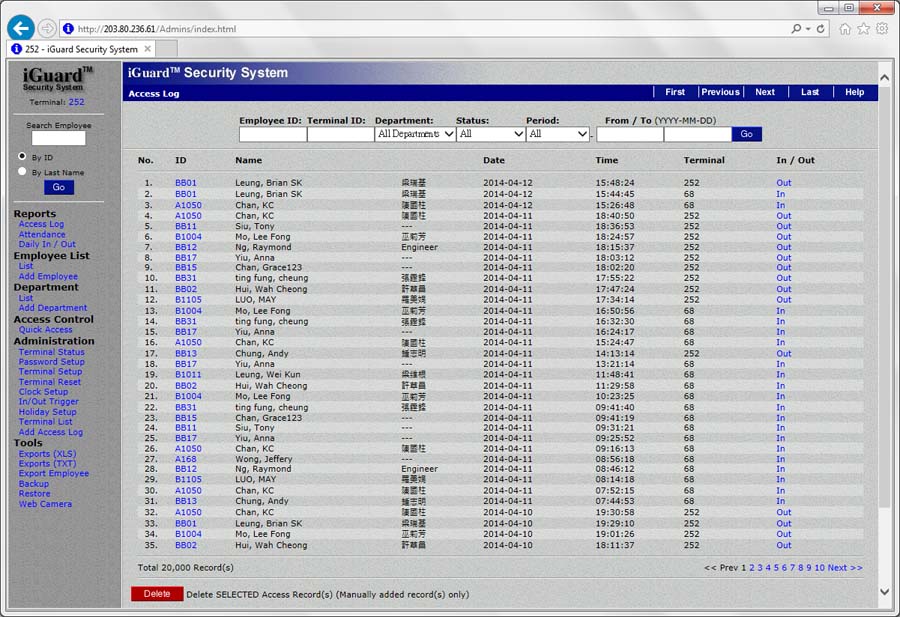Viewport: 900px width, 617px height.
Task: Open the Quick Access link
Action: coord(45,329)
